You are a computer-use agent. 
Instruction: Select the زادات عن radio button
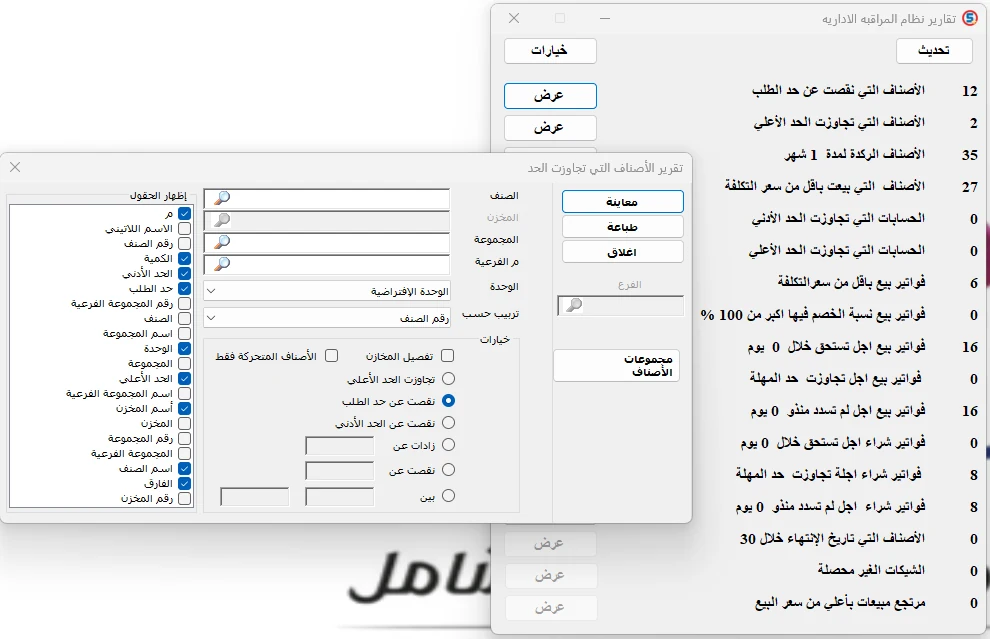click(x=448, y=445)
